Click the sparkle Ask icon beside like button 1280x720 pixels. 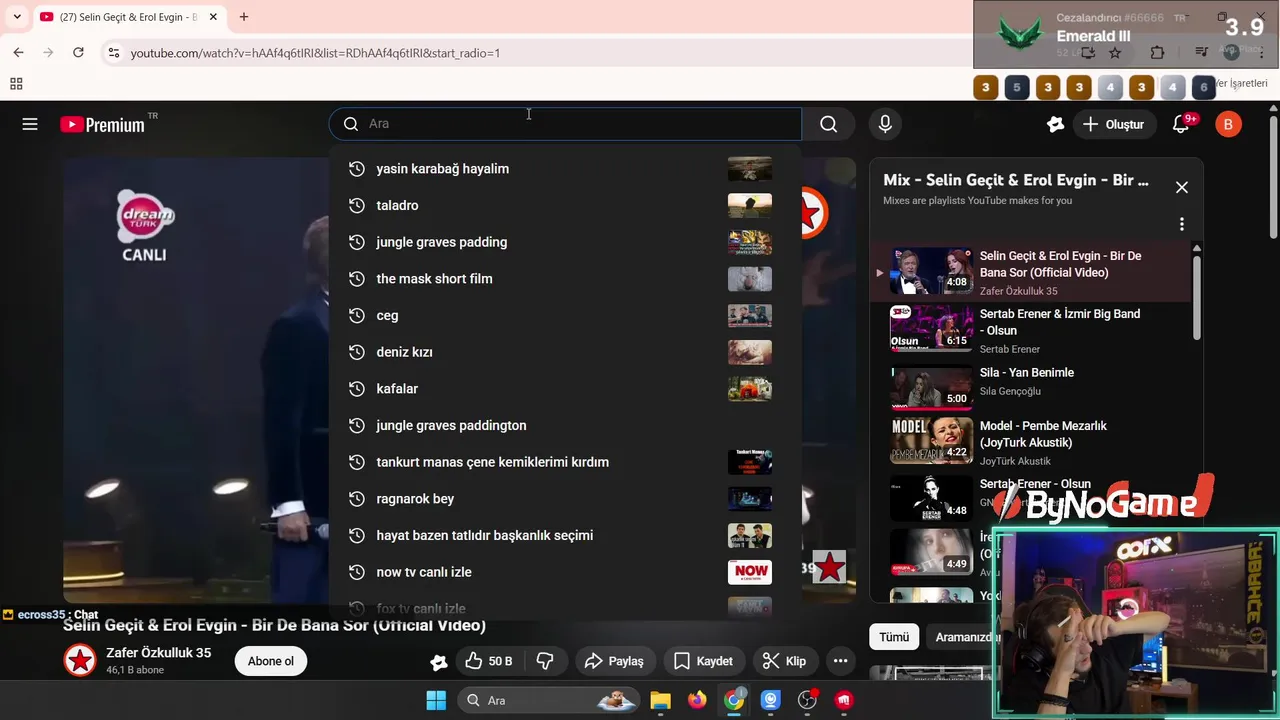[x=438, y=661]
